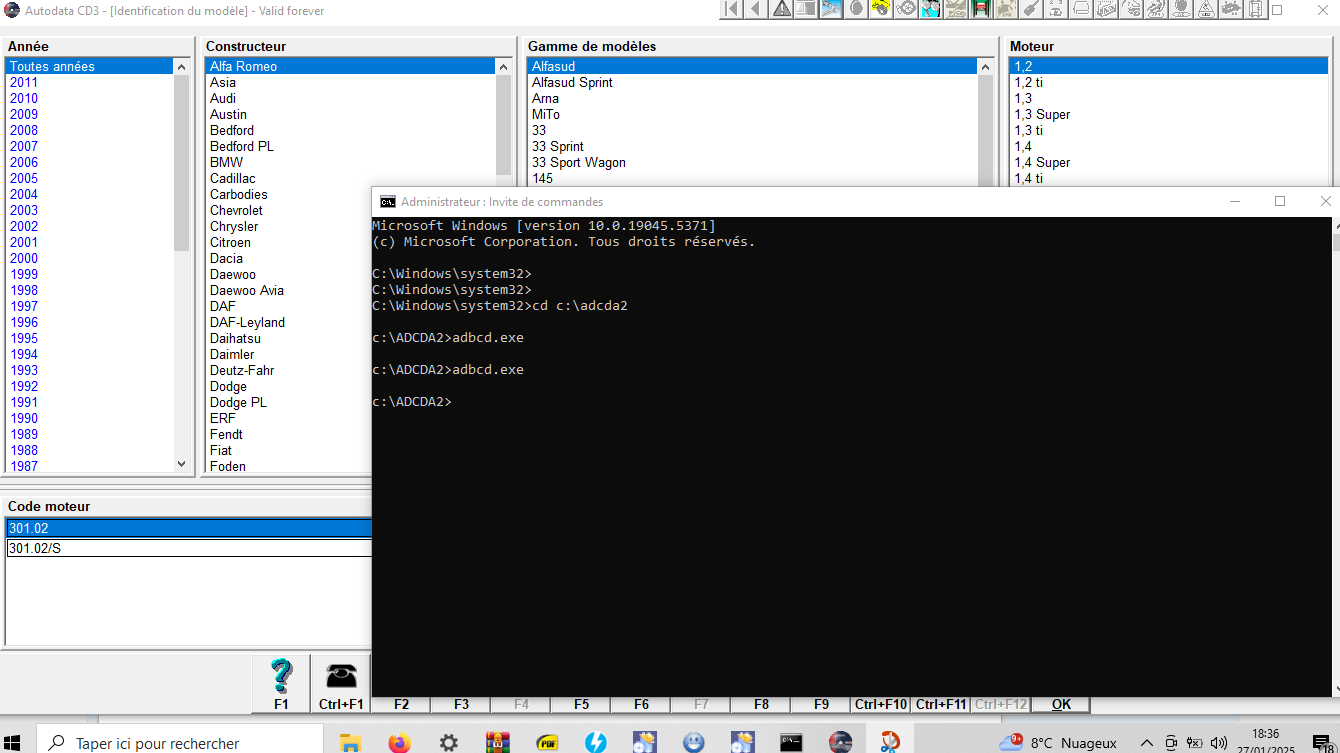The image size is (1340, 753).
Task: Open the blue smiley face taskbar app
Action: click(693, 742)
